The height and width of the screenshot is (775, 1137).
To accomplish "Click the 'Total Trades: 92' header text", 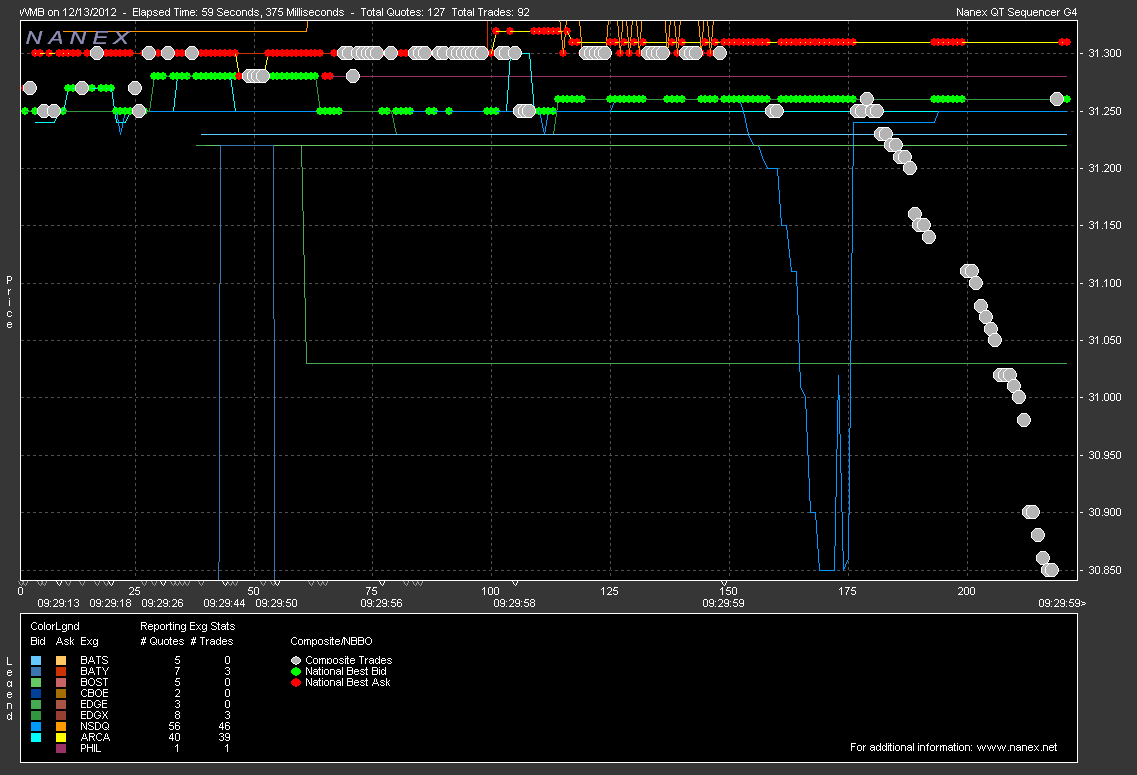I will pos(490,12).
